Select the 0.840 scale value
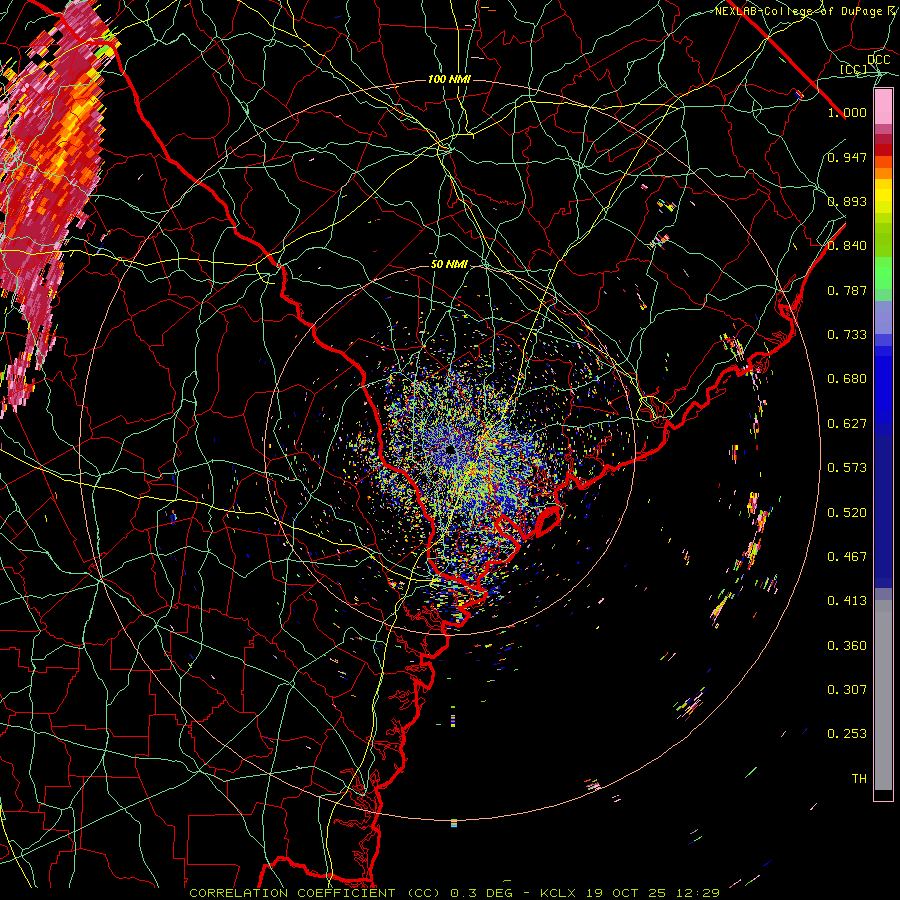Viewport: 900px width, 900px height. pos(847,246)
